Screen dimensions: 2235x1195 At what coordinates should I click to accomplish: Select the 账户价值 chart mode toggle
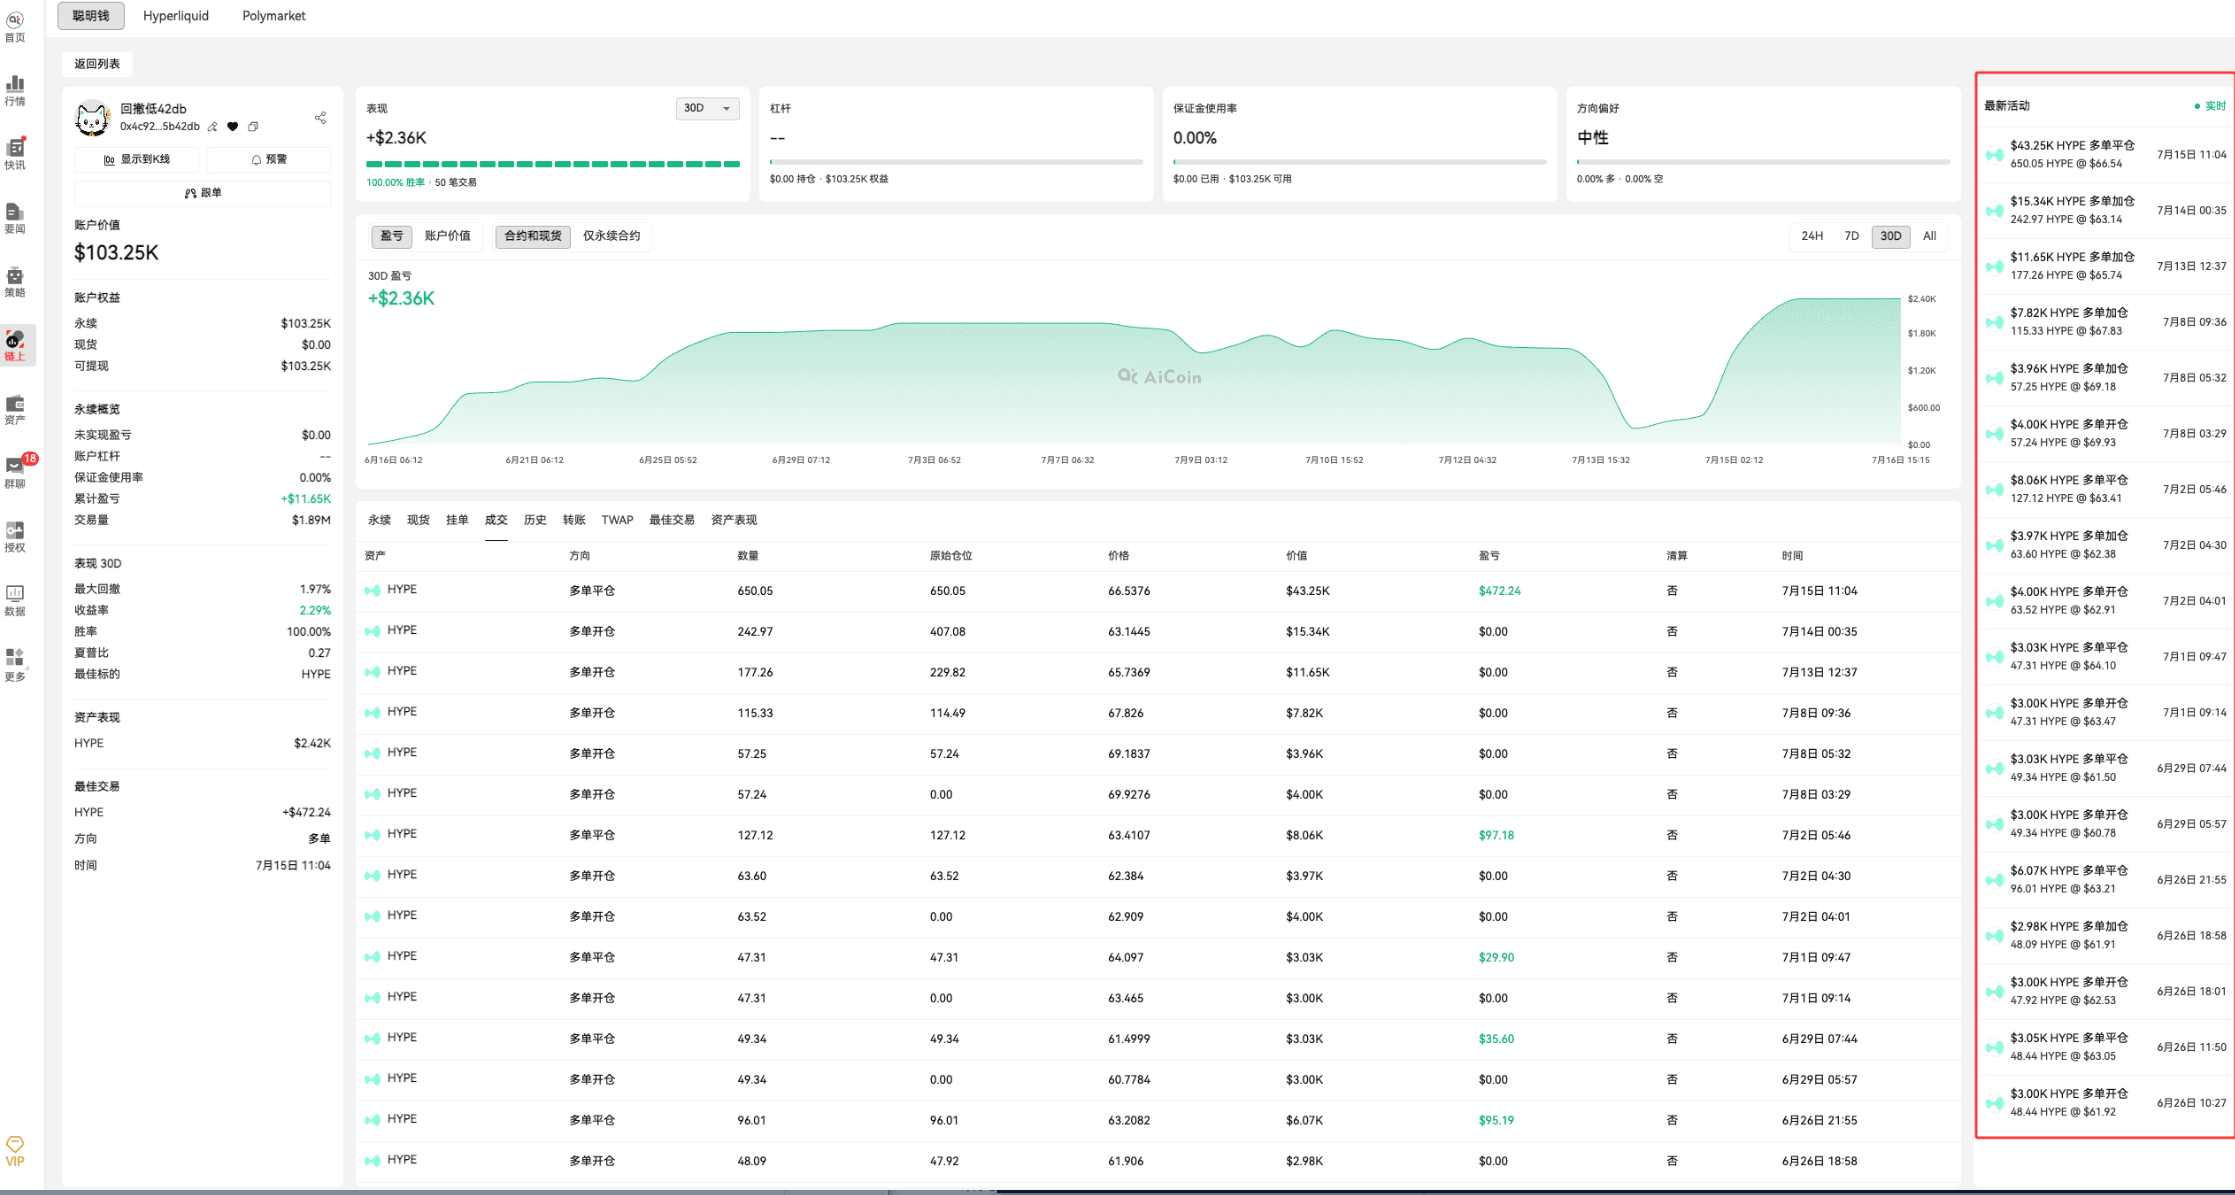(x=447, y=236)
